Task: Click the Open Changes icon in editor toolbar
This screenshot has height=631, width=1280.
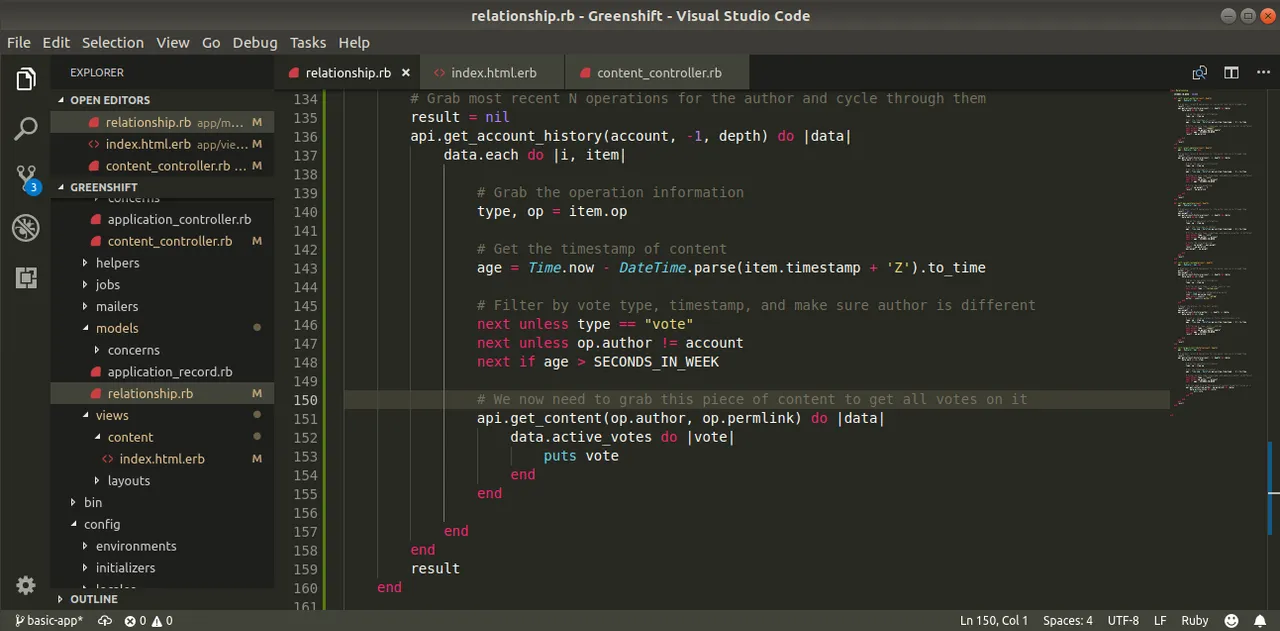Action: [1200, 73]
